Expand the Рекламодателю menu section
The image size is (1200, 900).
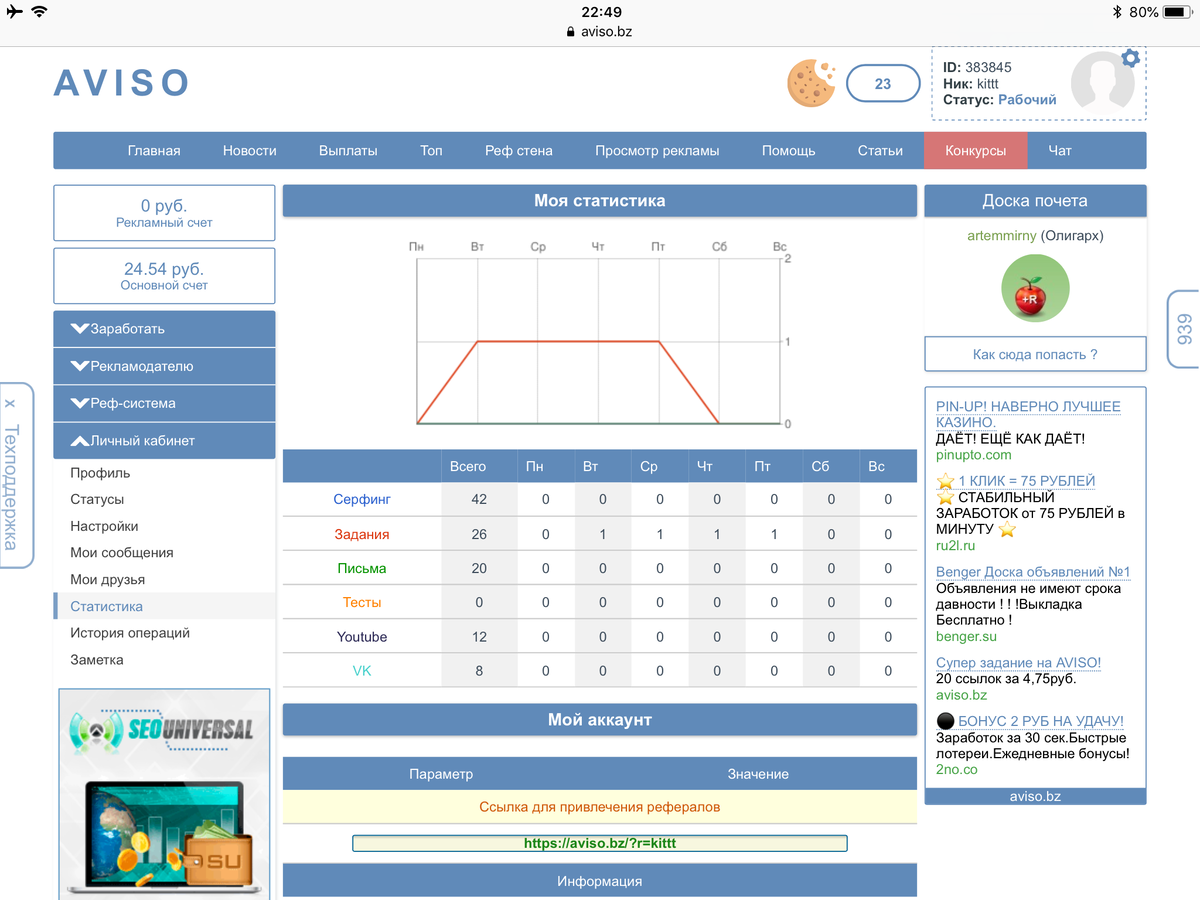[164, 366]
